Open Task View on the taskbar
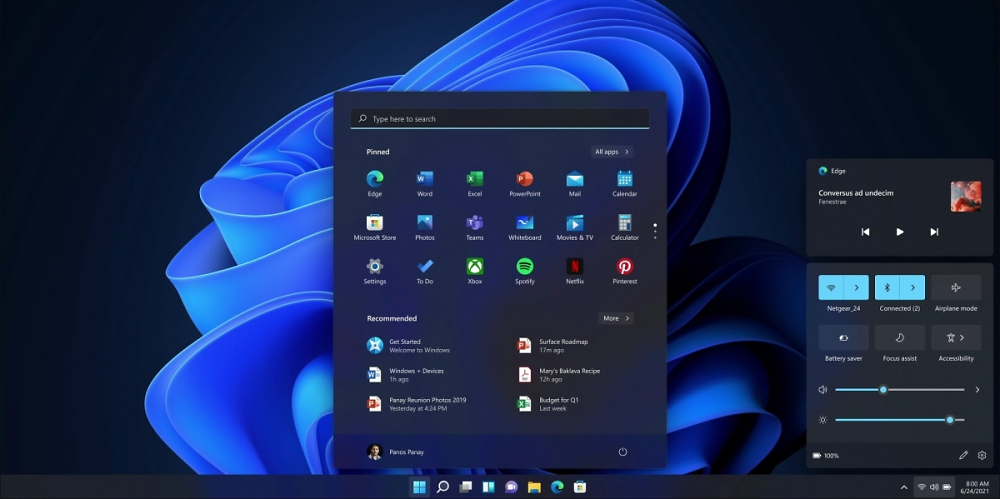 click(x=466, y=487)
